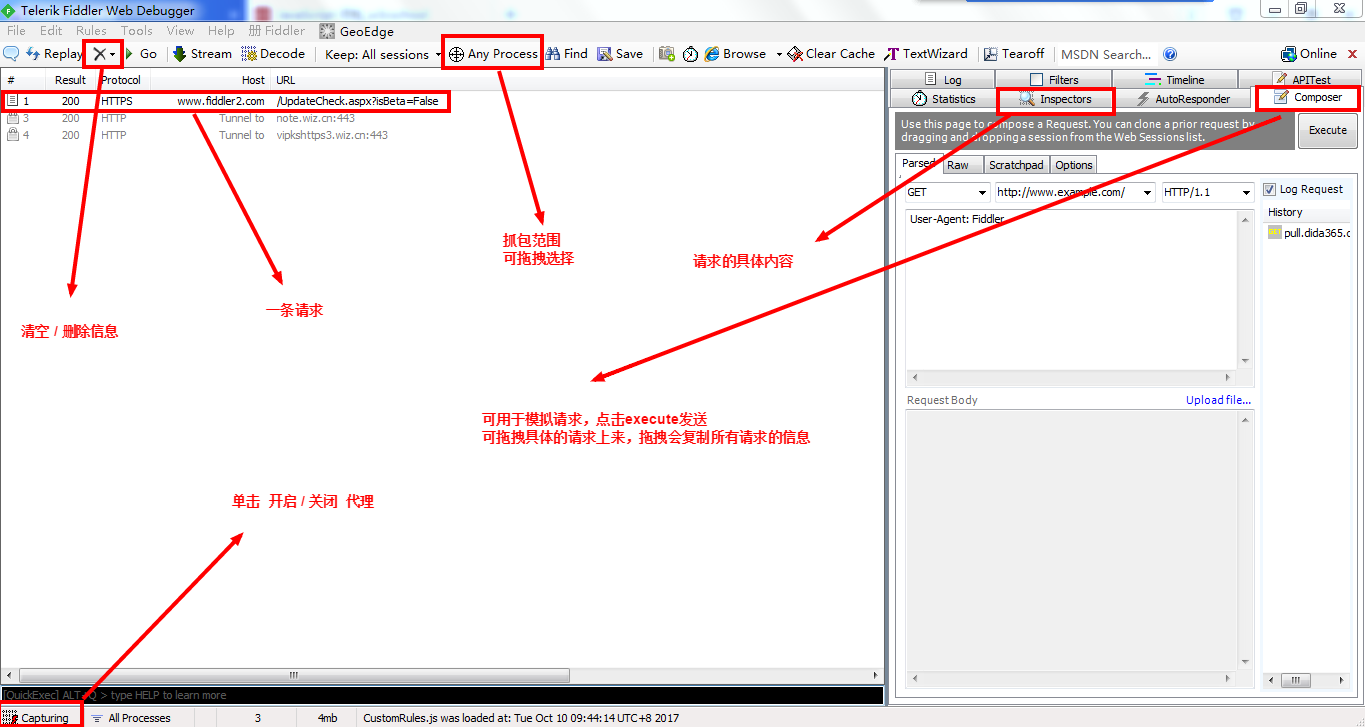Open the TextWizard tool
Image resolution: width=1365 pixels, height=727 pixels.
926,54
